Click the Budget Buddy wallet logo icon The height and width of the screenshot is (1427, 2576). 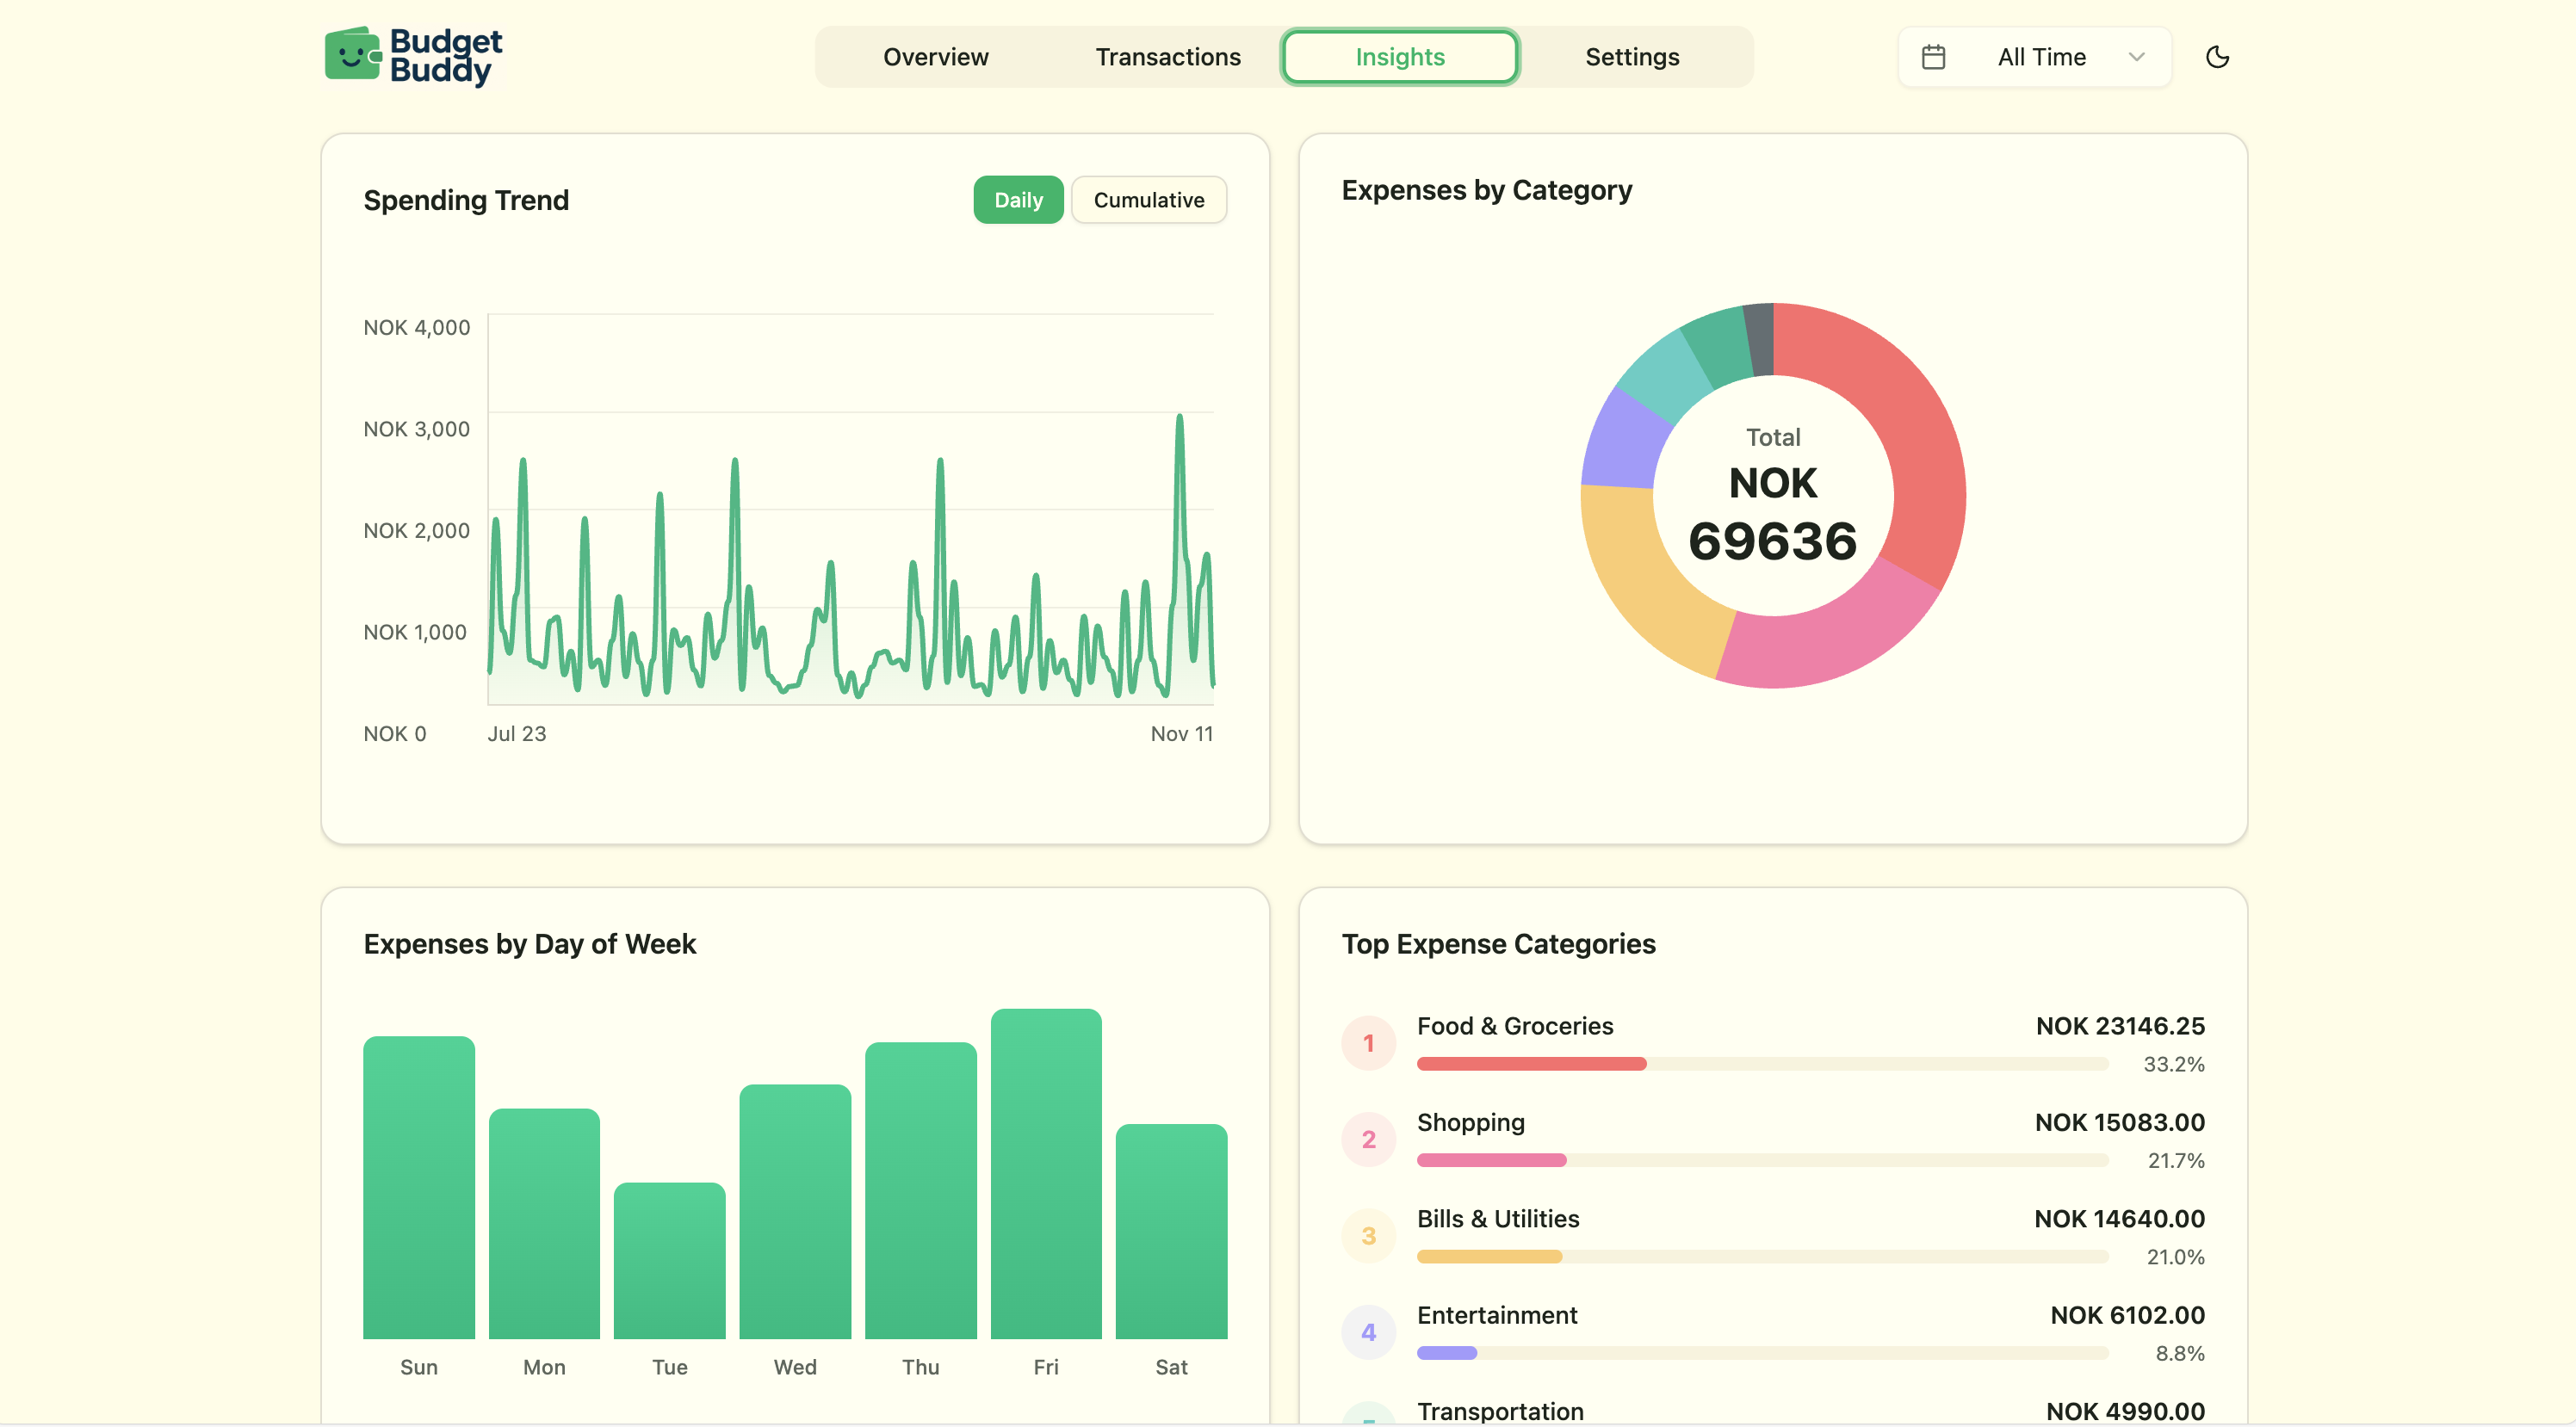352,55
